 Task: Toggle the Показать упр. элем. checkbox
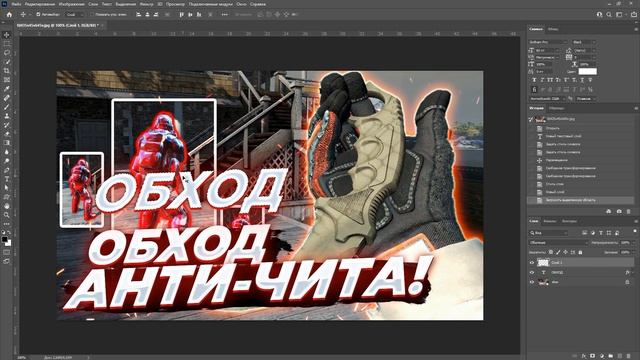(x=92, y=14)
